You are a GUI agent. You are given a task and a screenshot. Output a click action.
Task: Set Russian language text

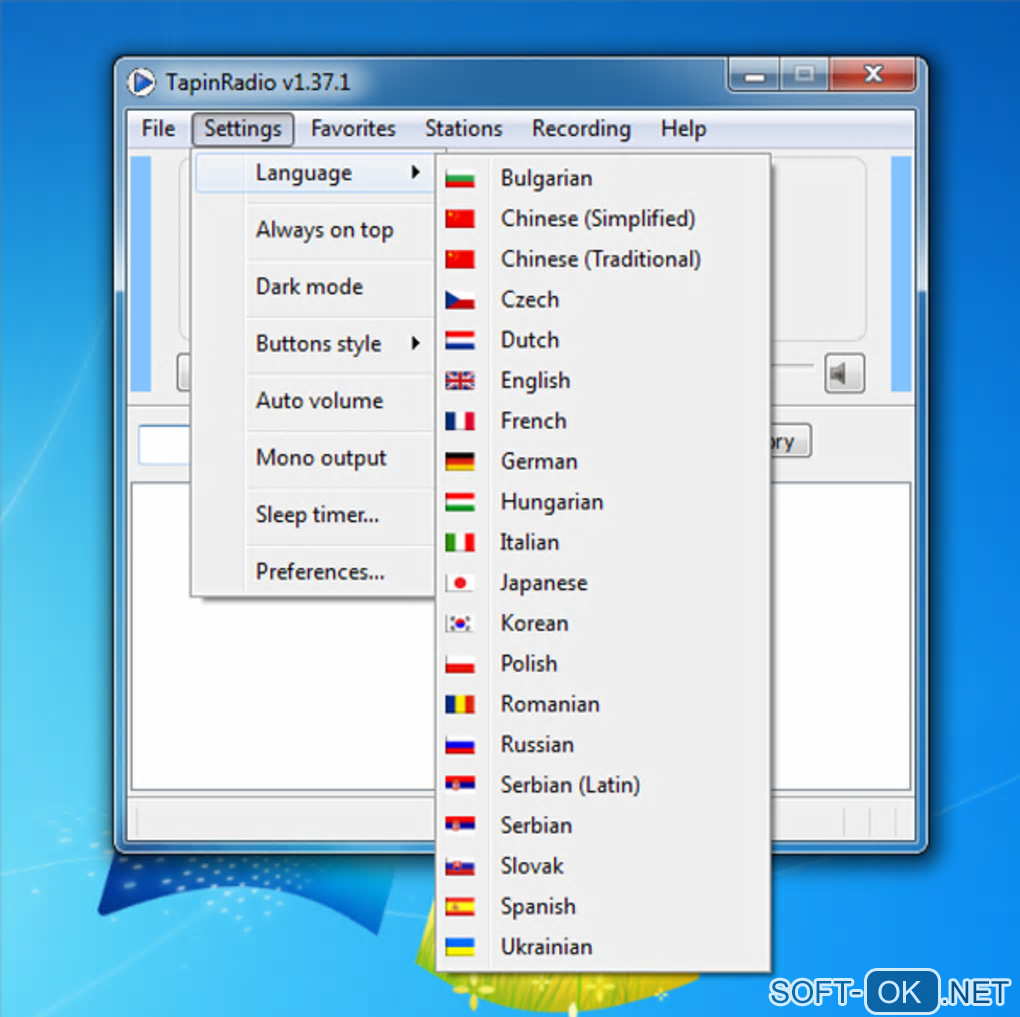pyautogui.click(x=537, y=744)
